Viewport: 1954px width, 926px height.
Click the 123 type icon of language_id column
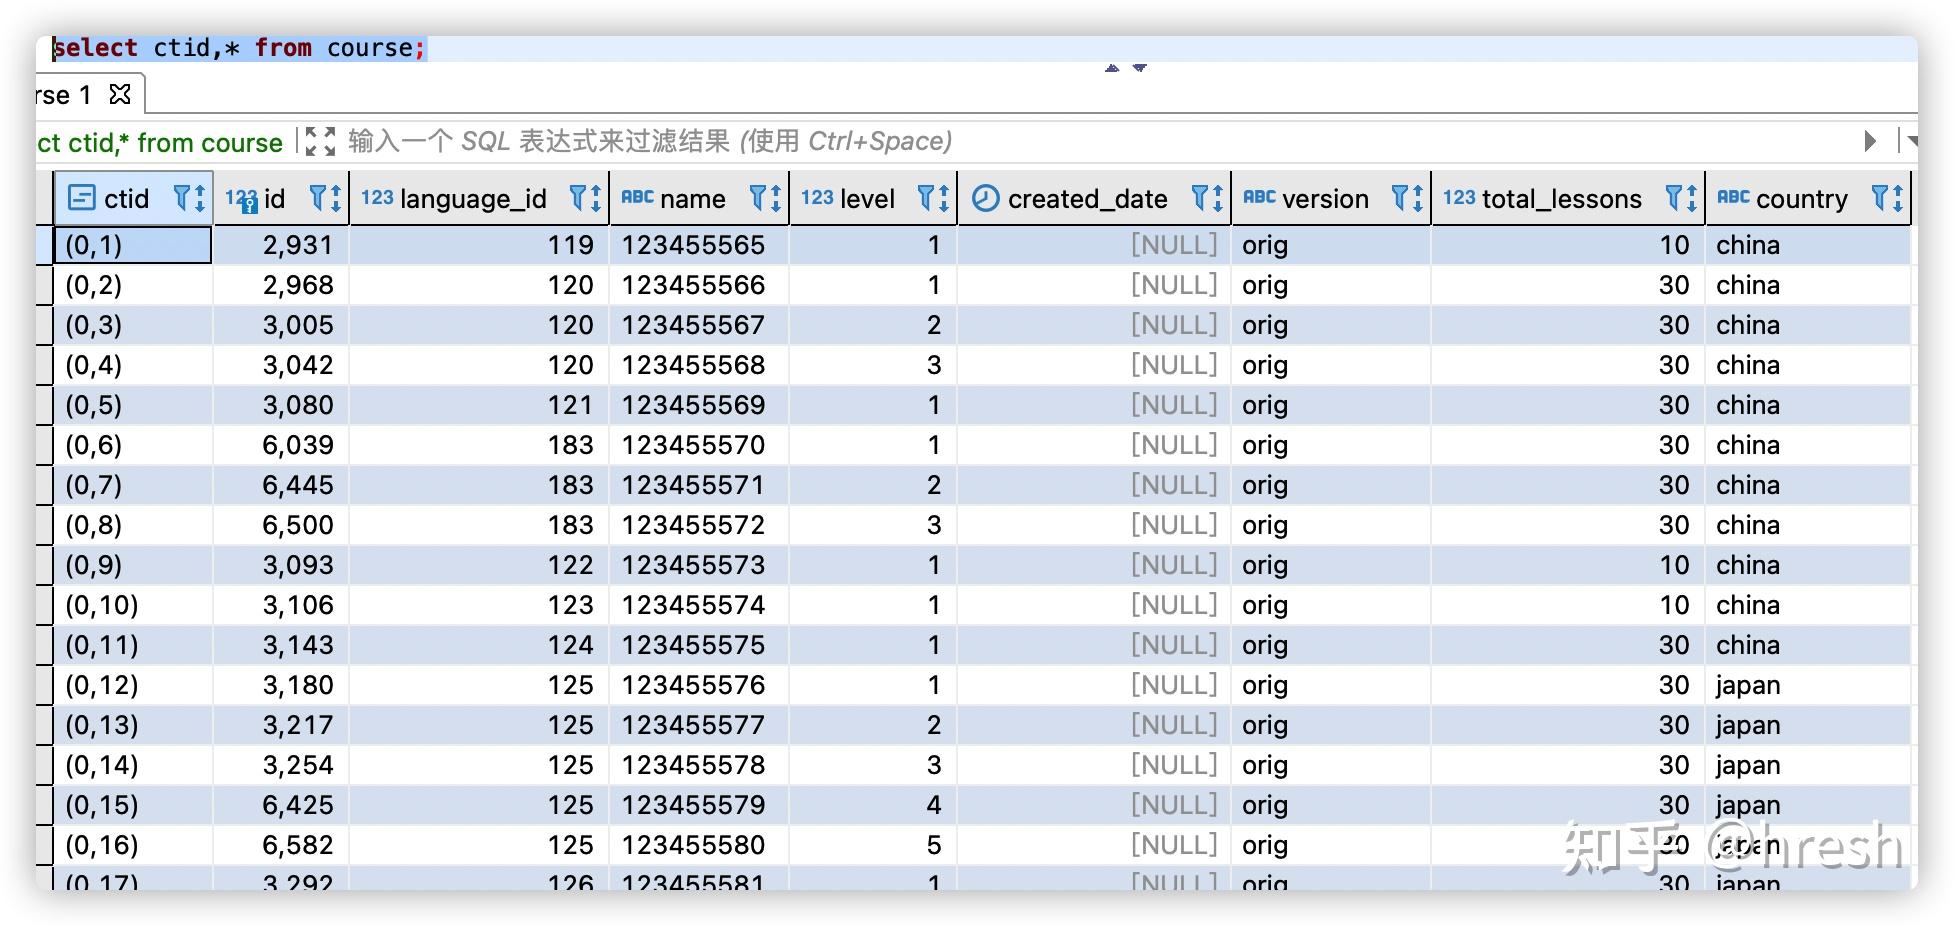click(x=377, y=197)
